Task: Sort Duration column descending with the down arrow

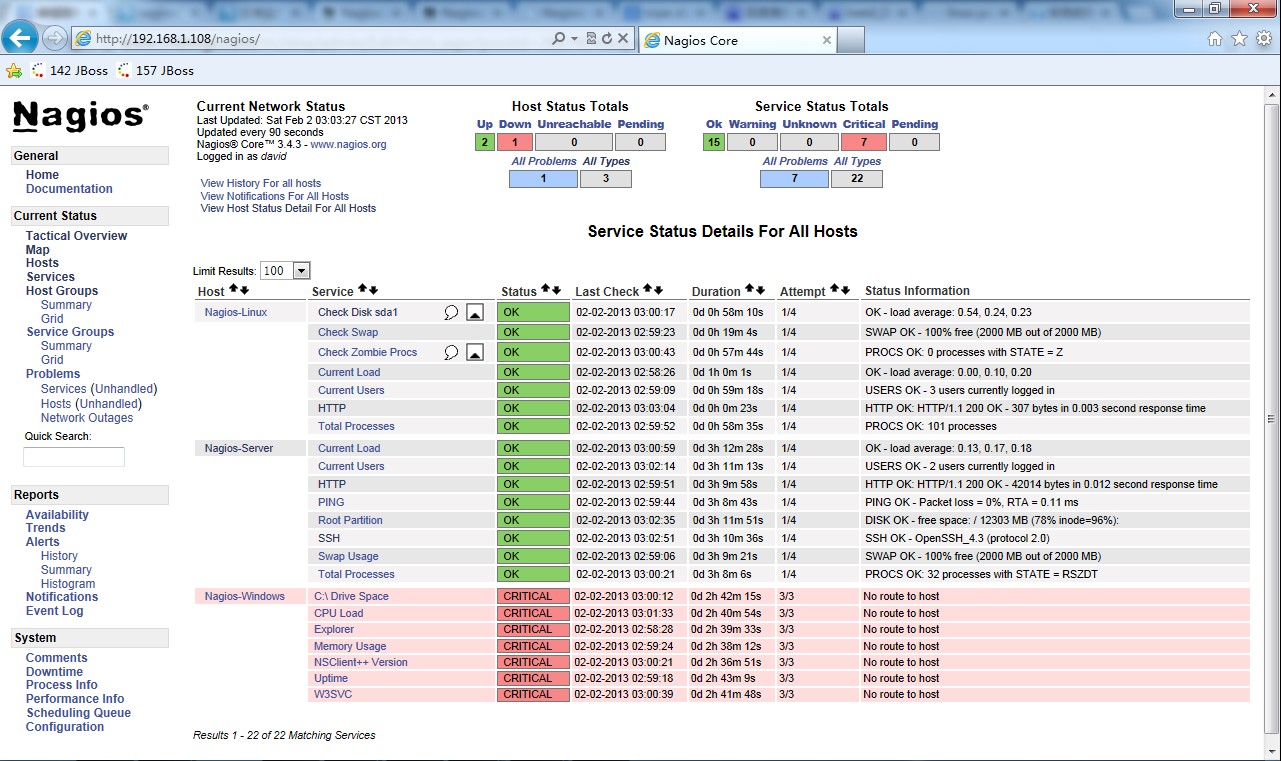Action: click(x=760, y=290)
